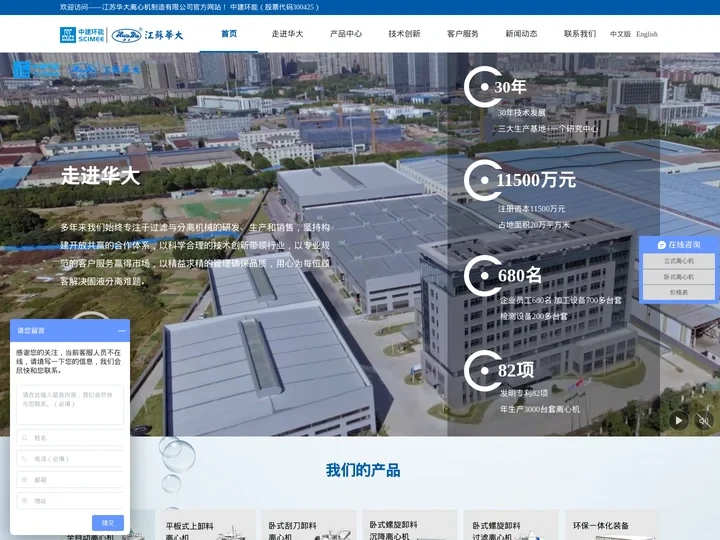Focus the message content text area

(x=70, y=405)
